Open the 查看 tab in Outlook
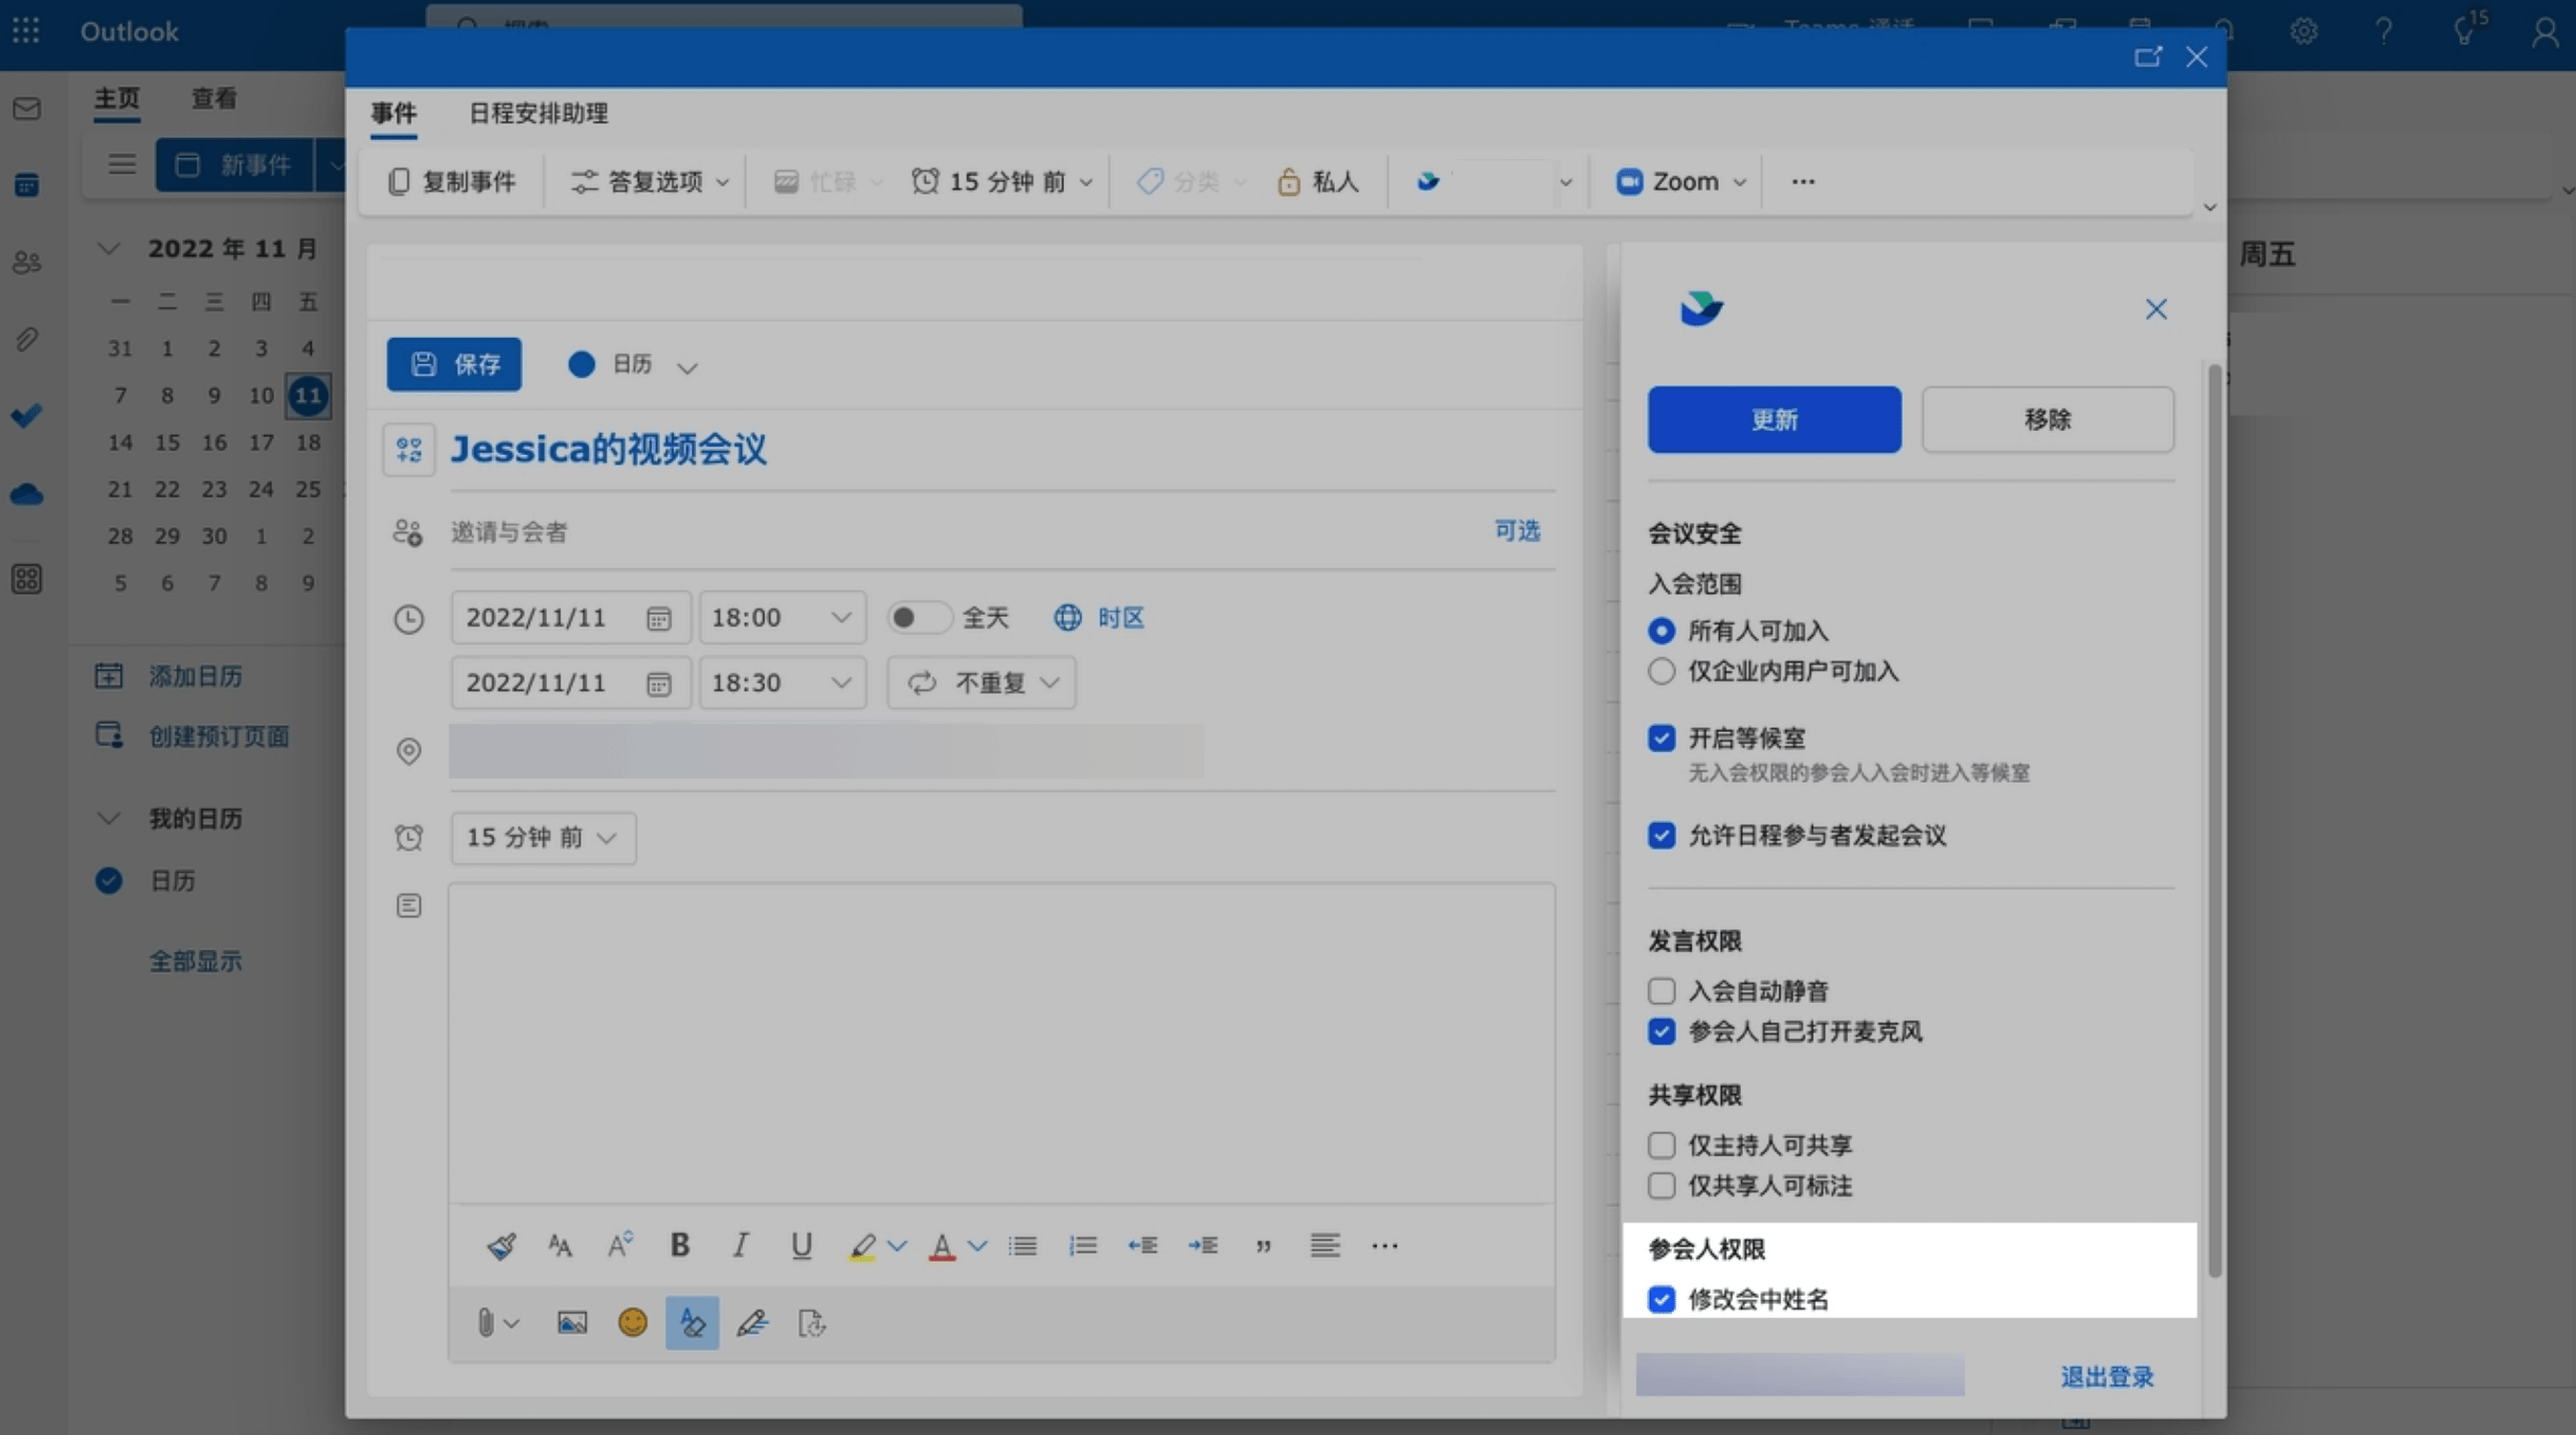The image size is (2576, 1435). pyautogui.click(x=214, y=98)
